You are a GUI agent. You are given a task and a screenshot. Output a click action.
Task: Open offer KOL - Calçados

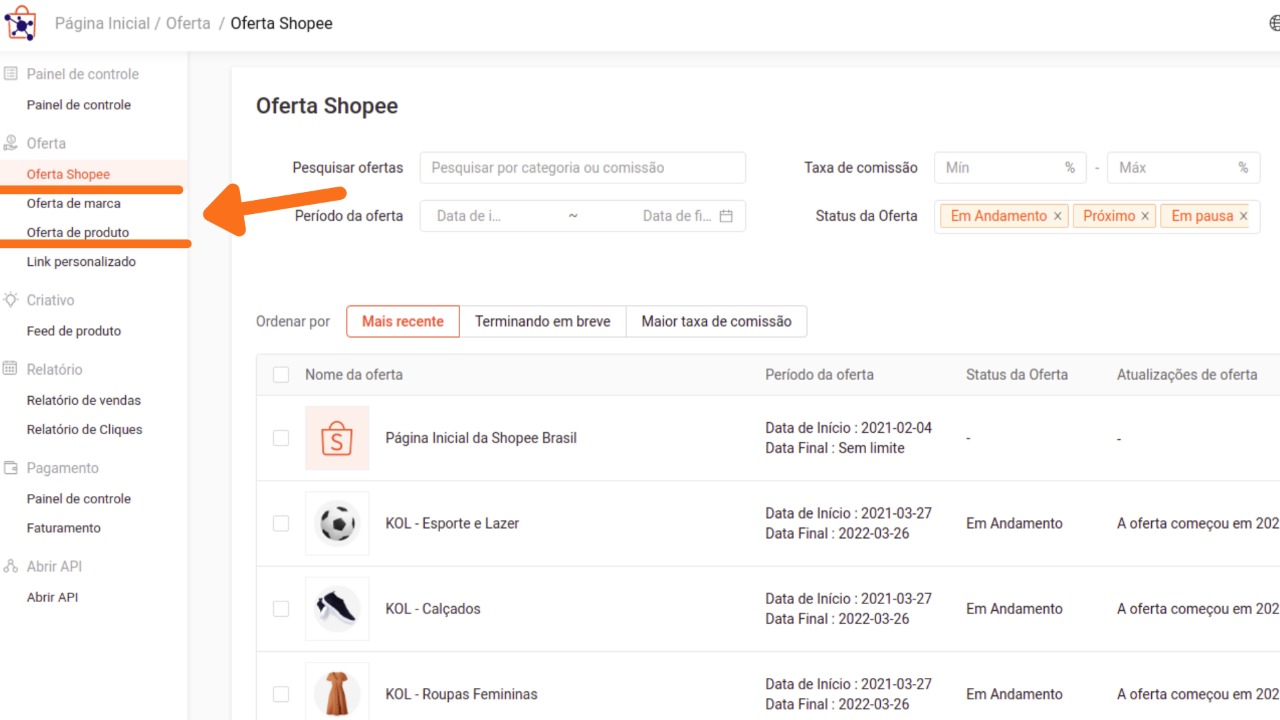433,609
